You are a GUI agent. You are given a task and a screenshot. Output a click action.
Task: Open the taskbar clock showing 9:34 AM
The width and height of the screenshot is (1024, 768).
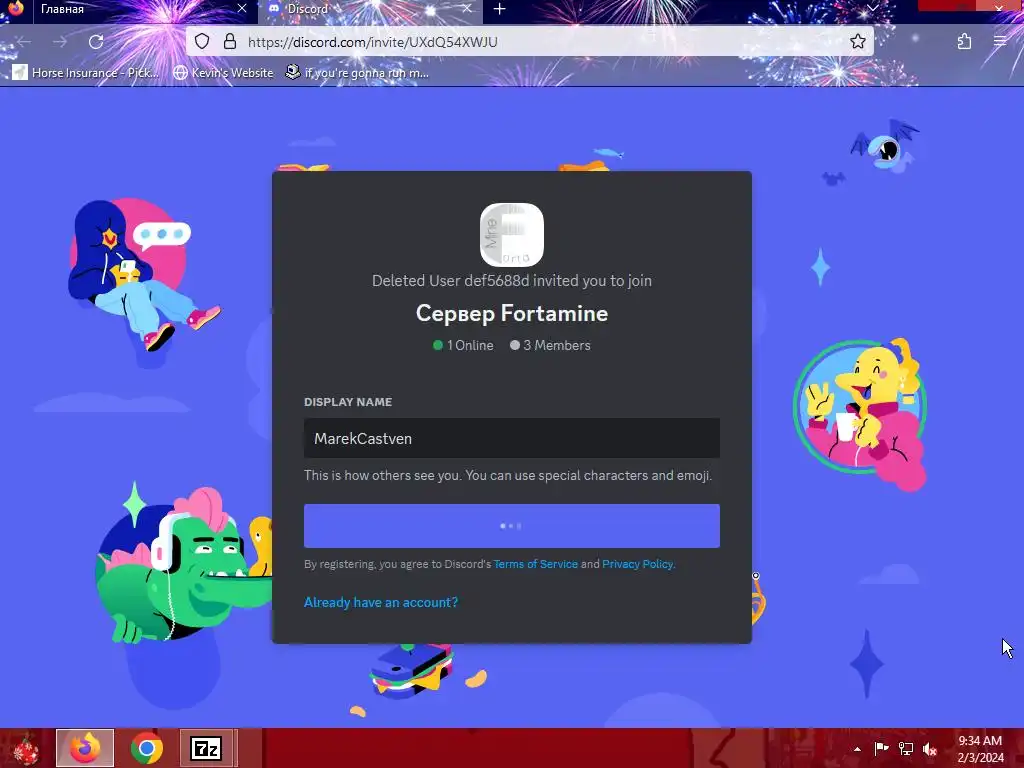click(x=980, y=749)
